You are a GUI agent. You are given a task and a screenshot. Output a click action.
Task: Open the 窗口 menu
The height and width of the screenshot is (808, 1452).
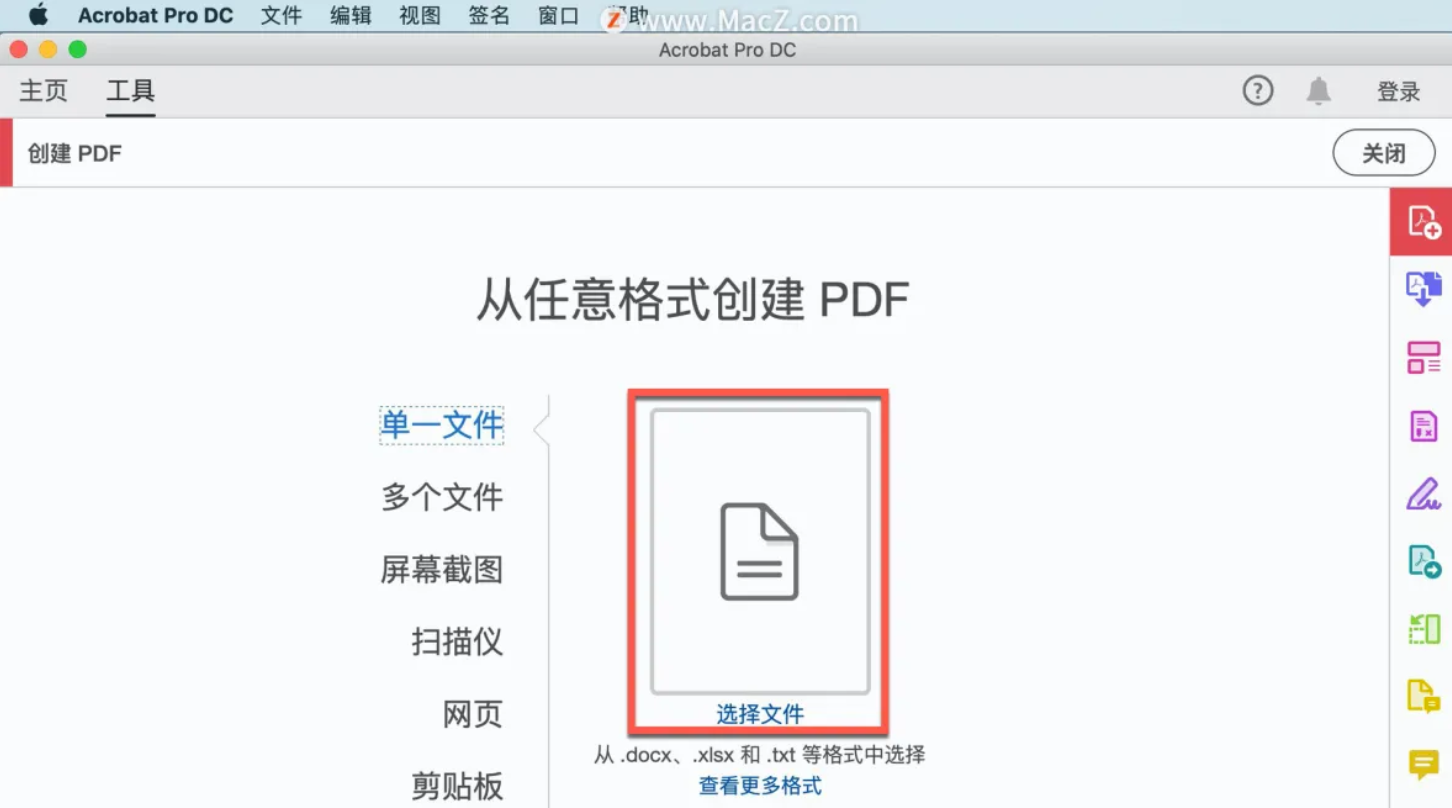[x=557, y=16]
